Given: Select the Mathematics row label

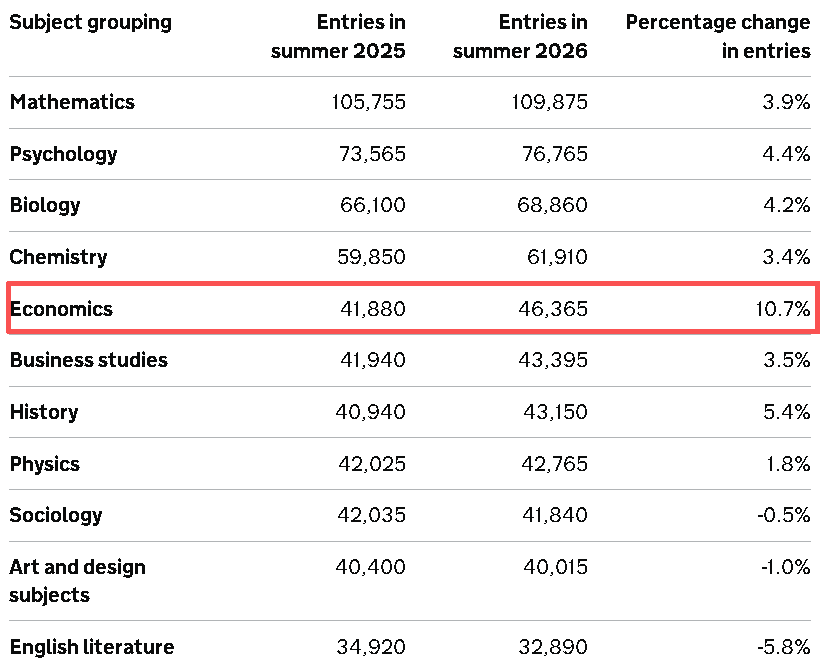Looking at the screenshot, I should coord(73,102).
